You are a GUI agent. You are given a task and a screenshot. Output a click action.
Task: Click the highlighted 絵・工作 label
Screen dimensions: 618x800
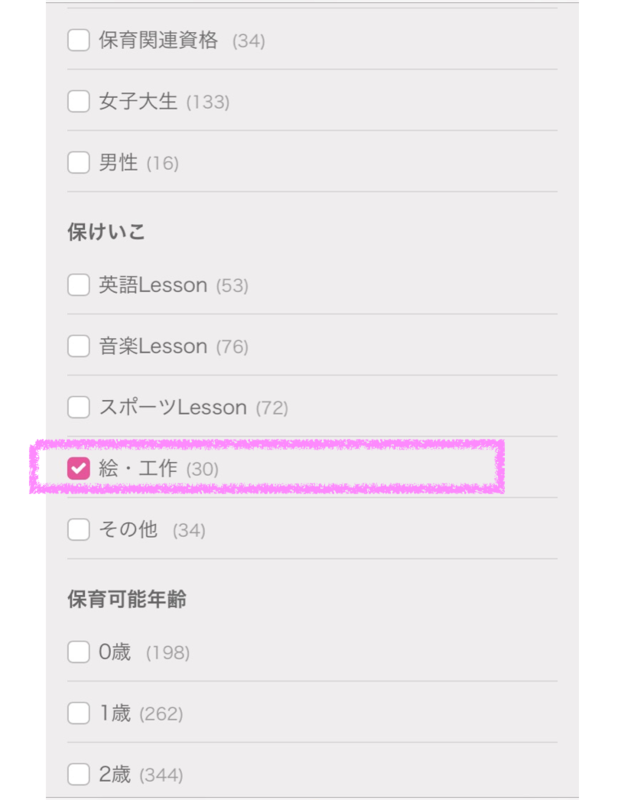tap(137, 466)
